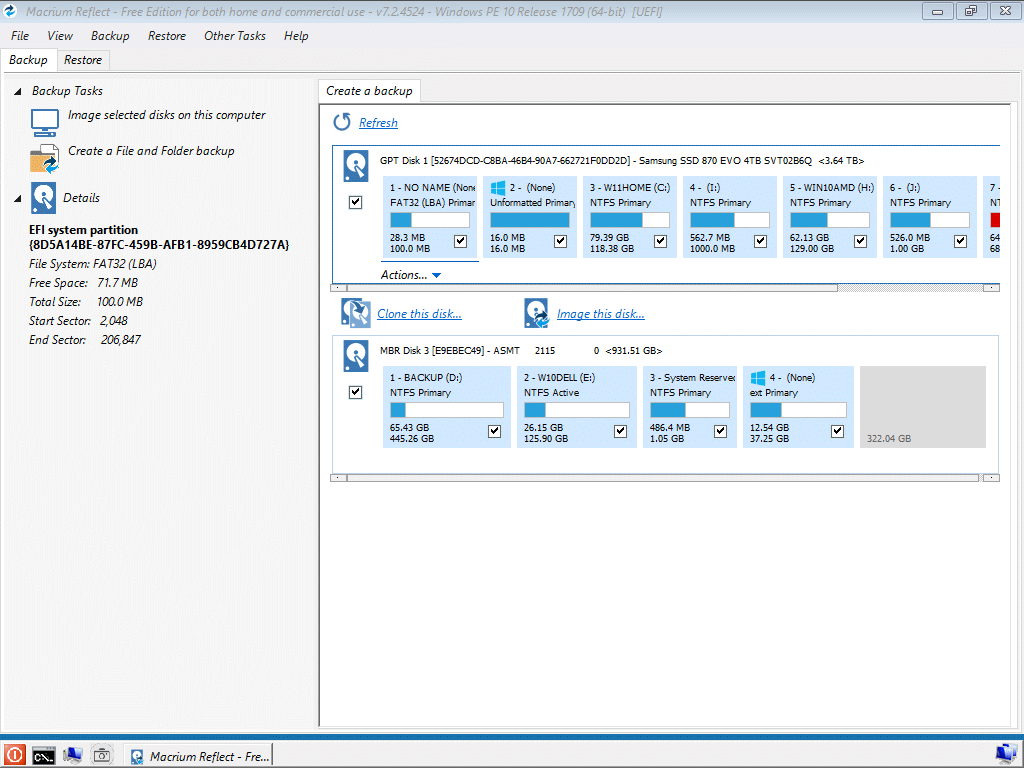Click the red power button on taskbar

14,756
